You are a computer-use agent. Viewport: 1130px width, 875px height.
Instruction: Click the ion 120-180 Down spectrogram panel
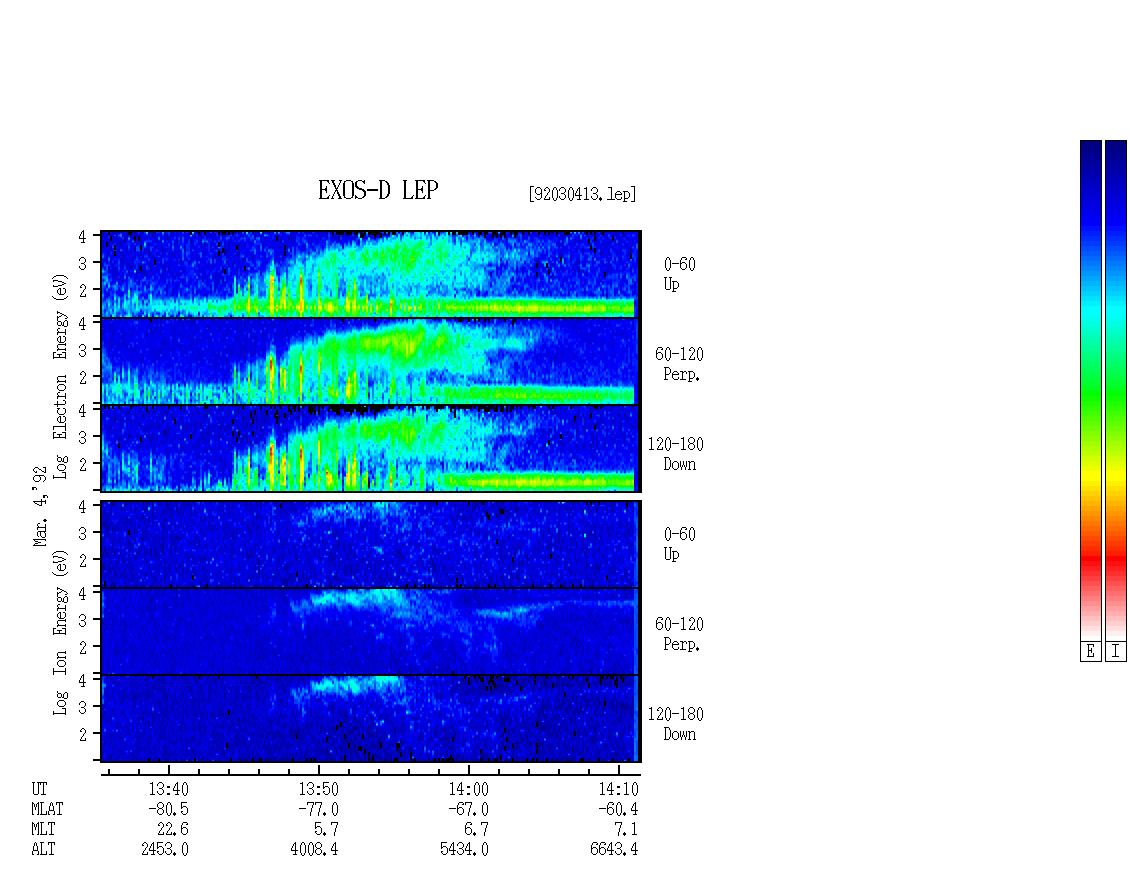(370, 719)
